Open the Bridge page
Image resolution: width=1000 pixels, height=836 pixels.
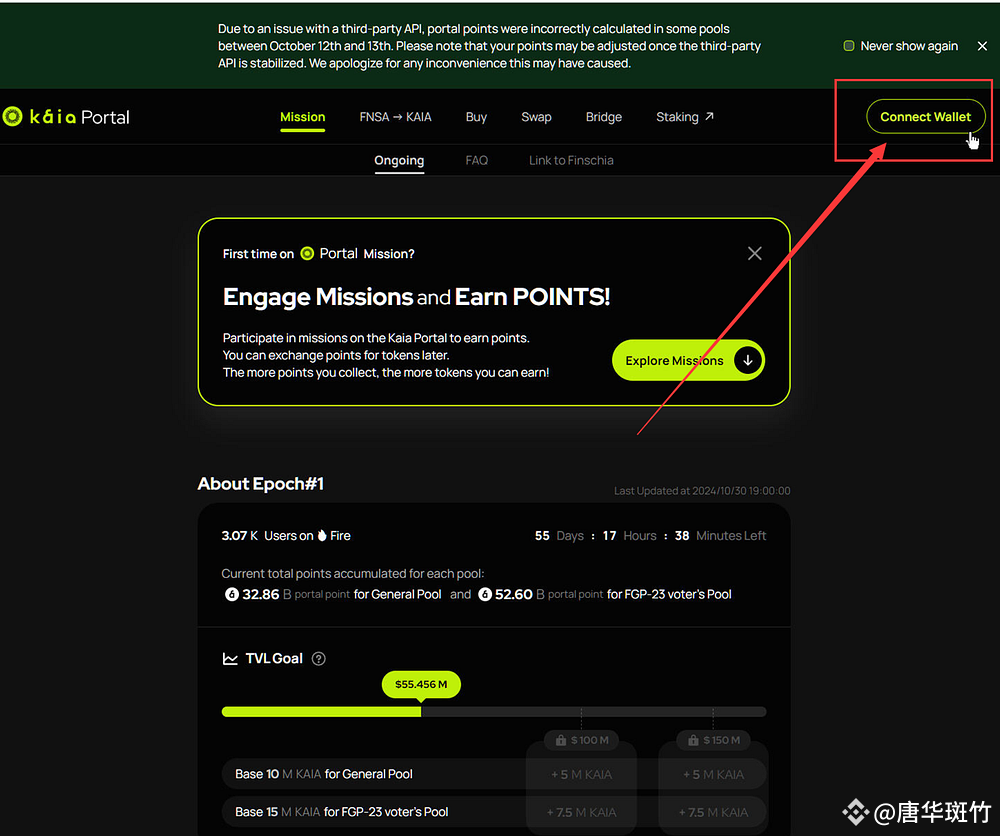click(603, 117)
